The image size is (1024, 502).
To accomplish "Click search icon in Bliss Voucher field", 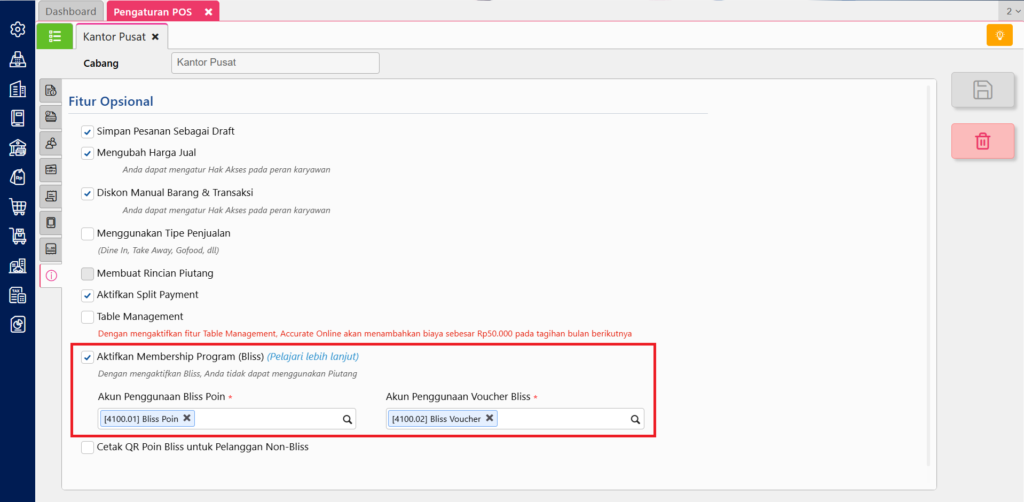I will tap(635, 420).
